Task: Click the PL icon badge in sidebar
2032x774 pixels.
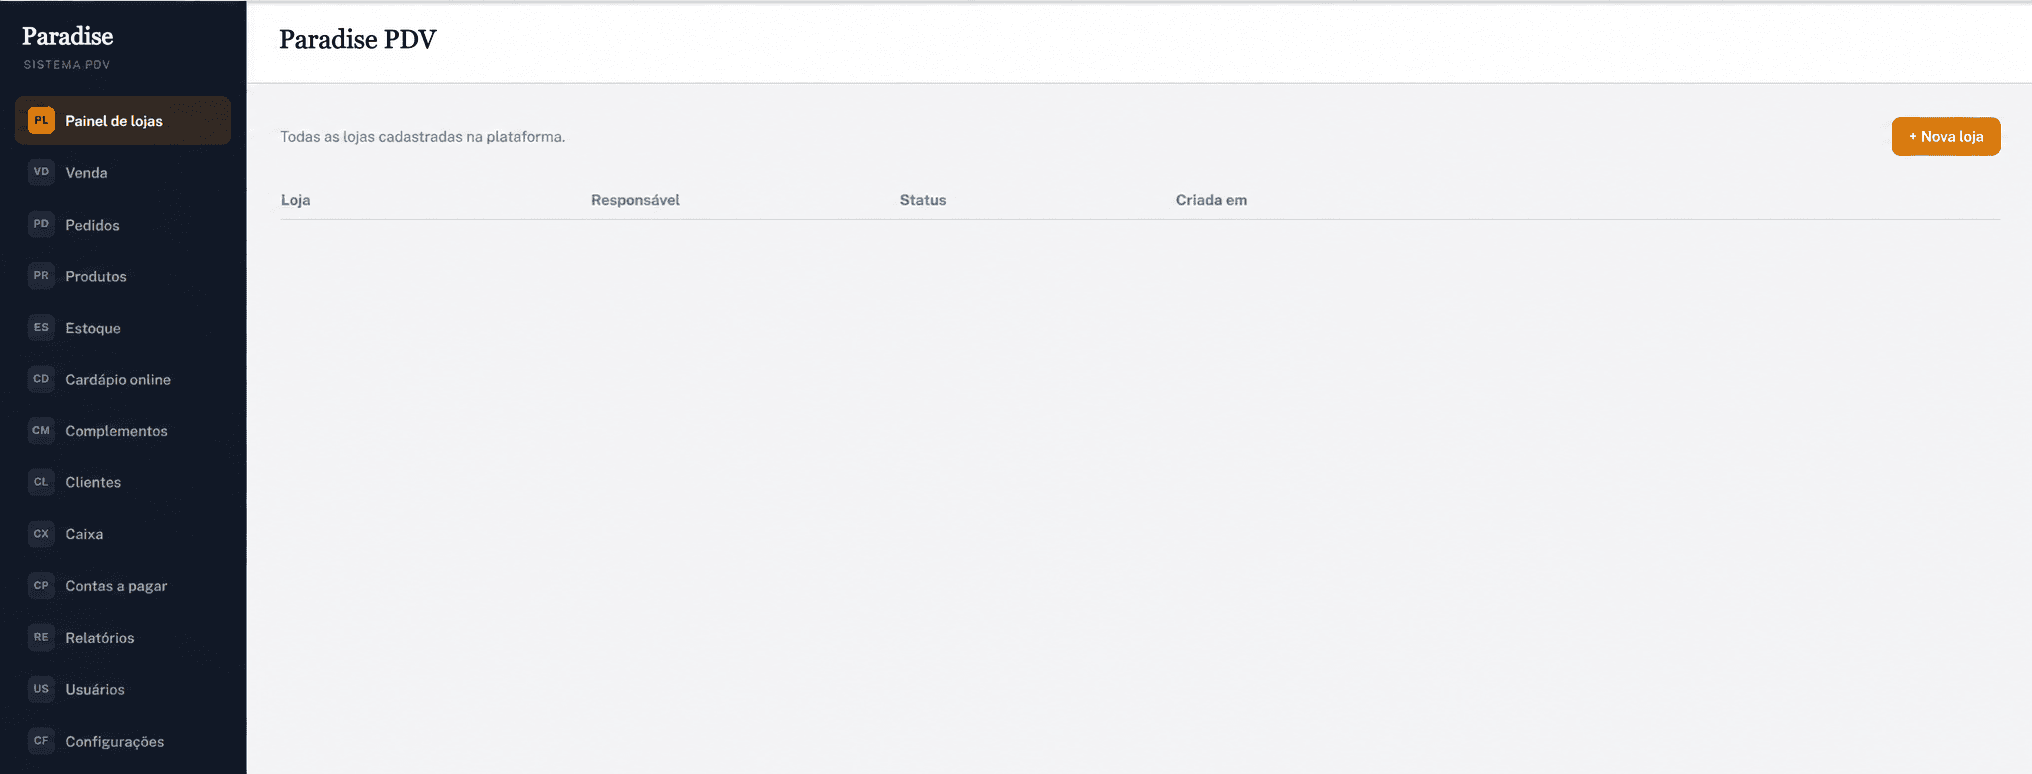Action: tap(41, 120)
